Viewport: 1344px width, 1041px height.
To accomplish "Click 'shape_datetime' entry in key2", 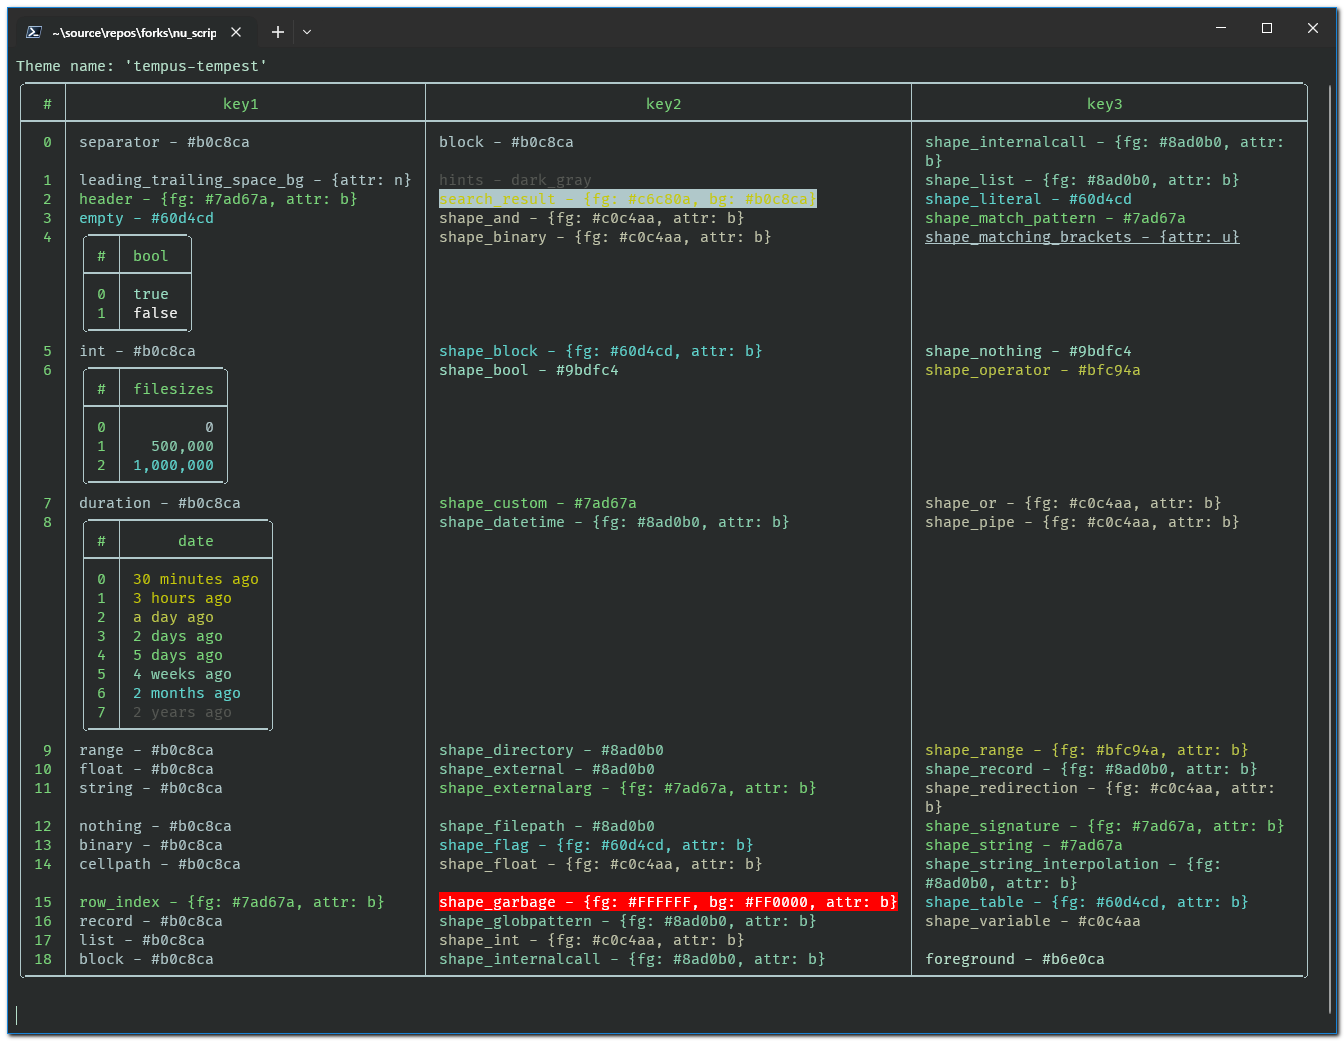I will (614, 522).
